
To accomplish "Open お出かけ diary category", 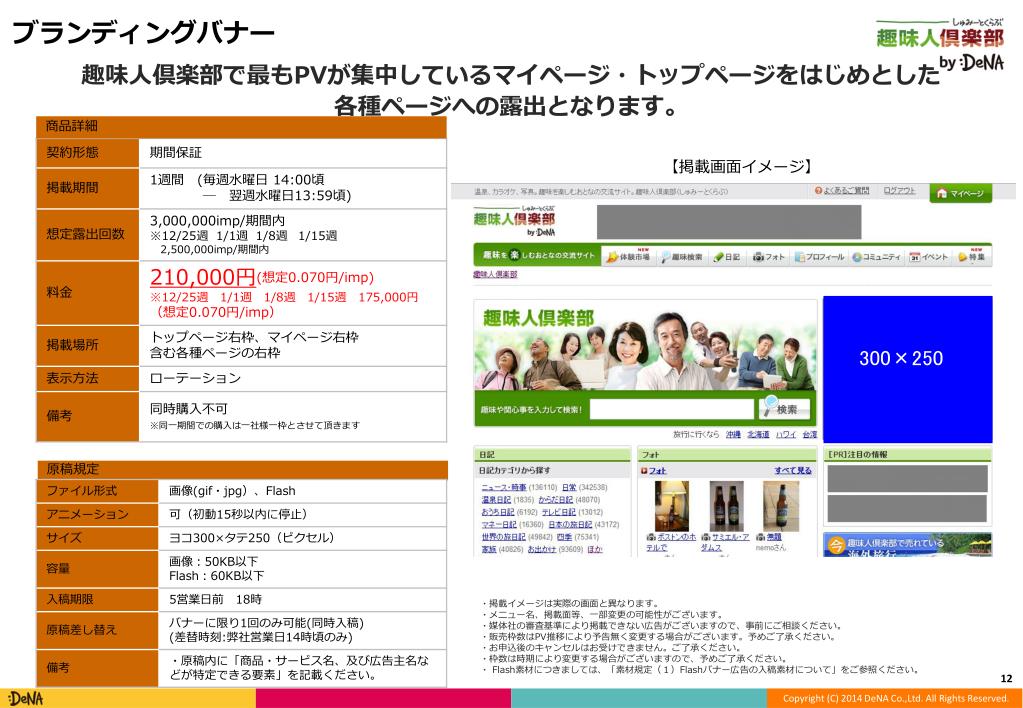I will click(x=542, y=549).
